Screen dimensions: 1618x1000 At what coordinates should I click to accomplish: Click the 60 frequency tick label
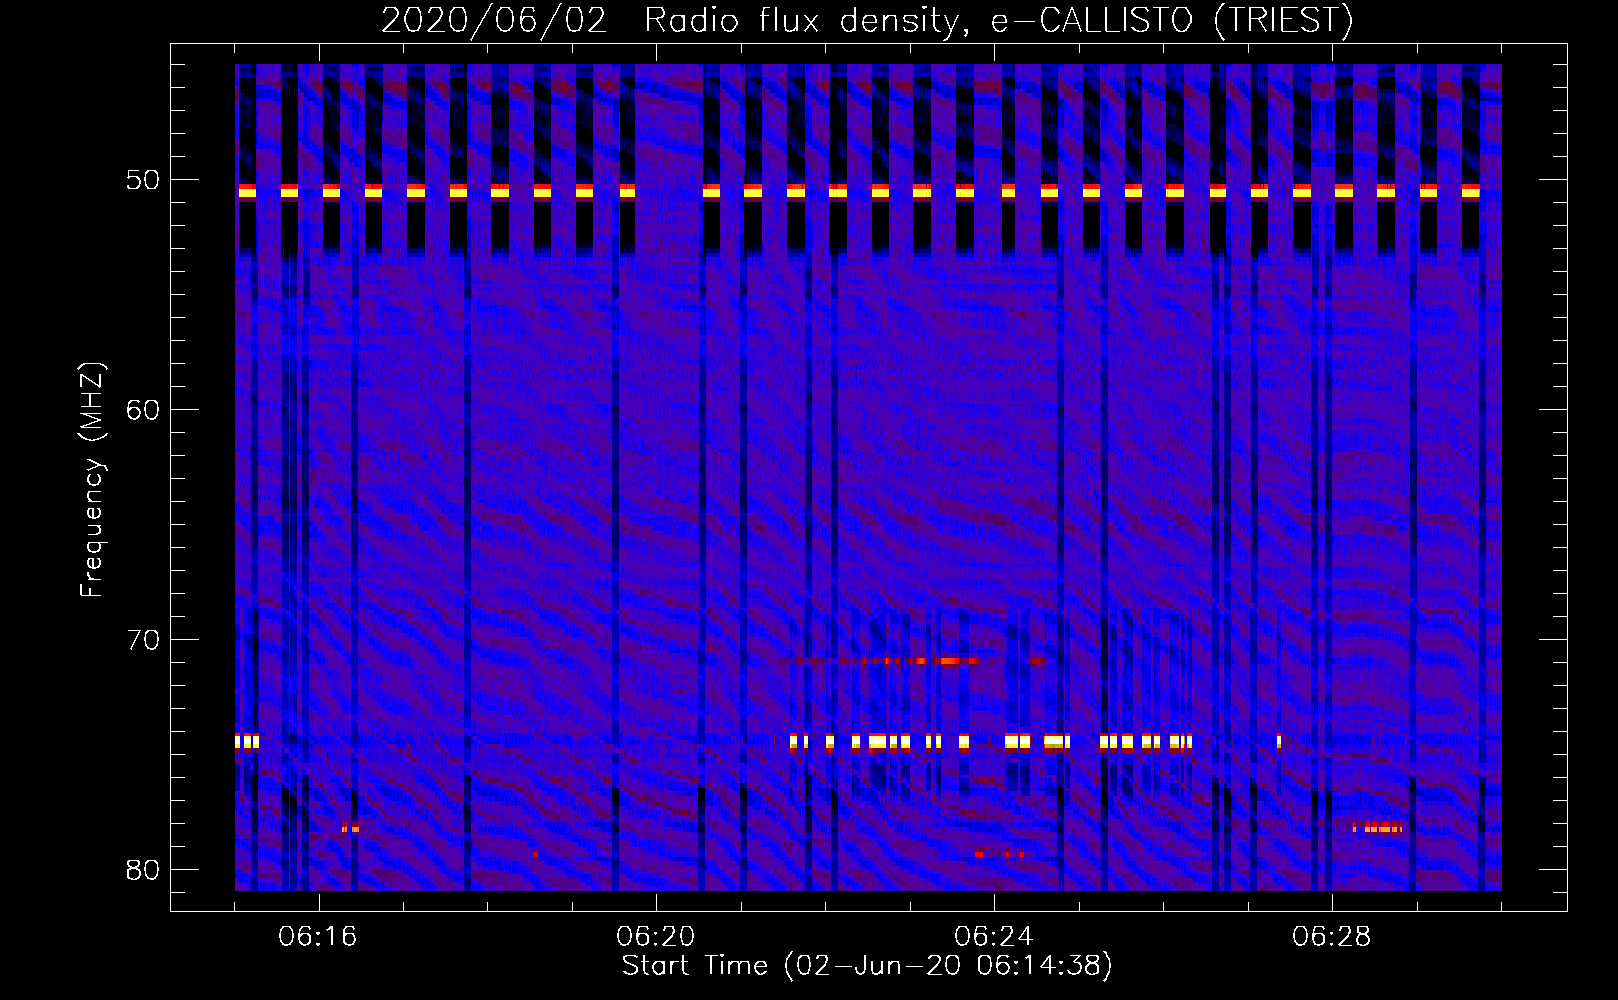(143, 410)
